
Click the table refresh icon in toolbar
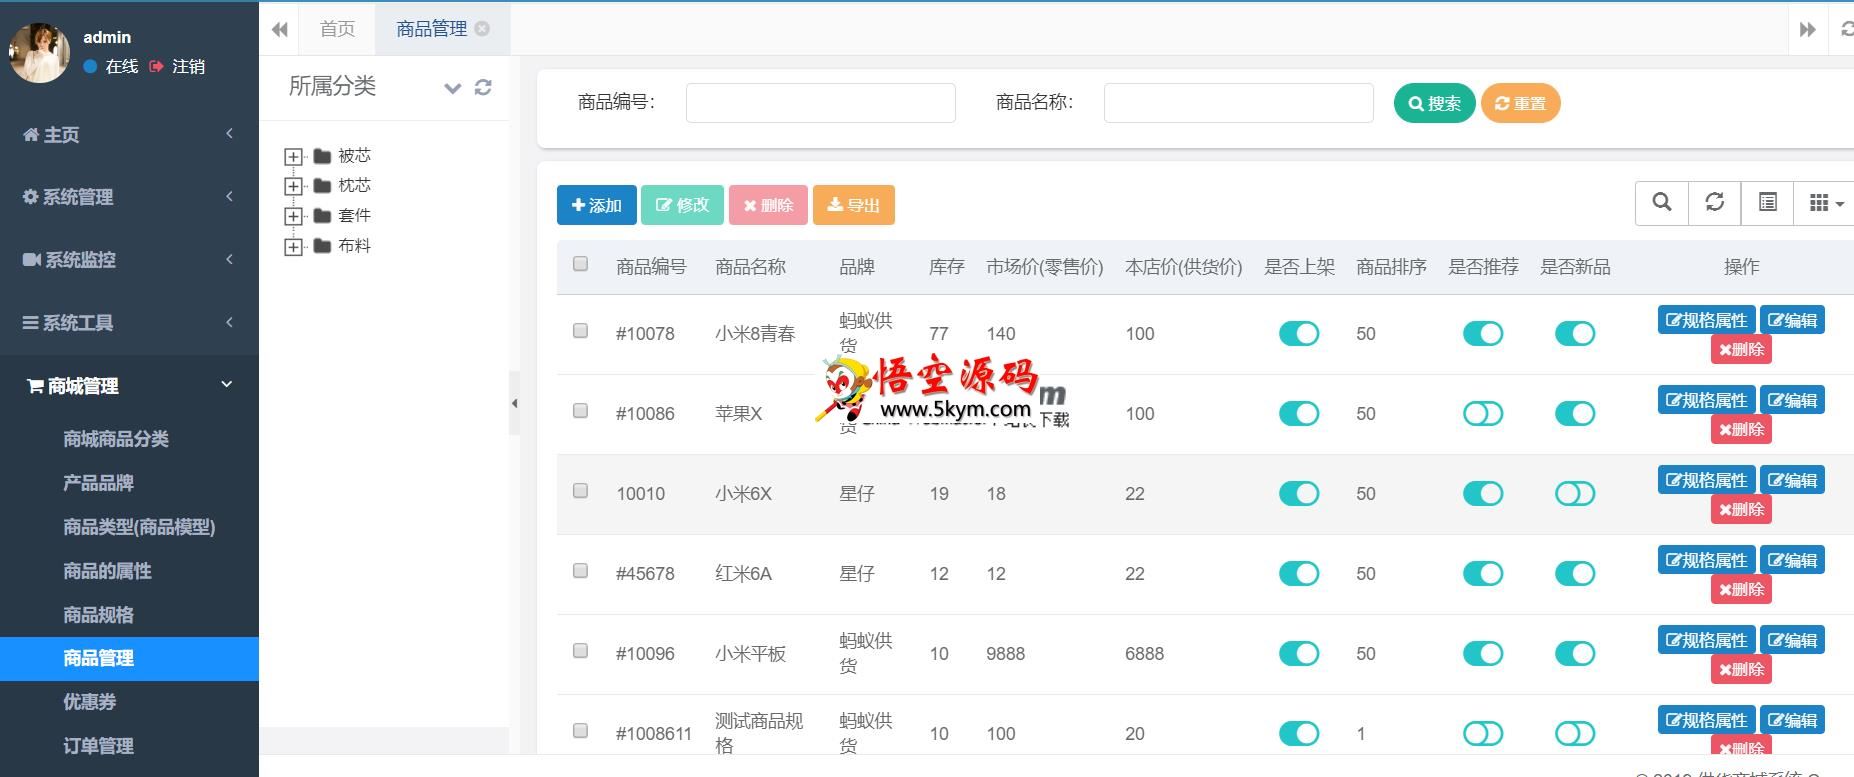point(1715,202)
